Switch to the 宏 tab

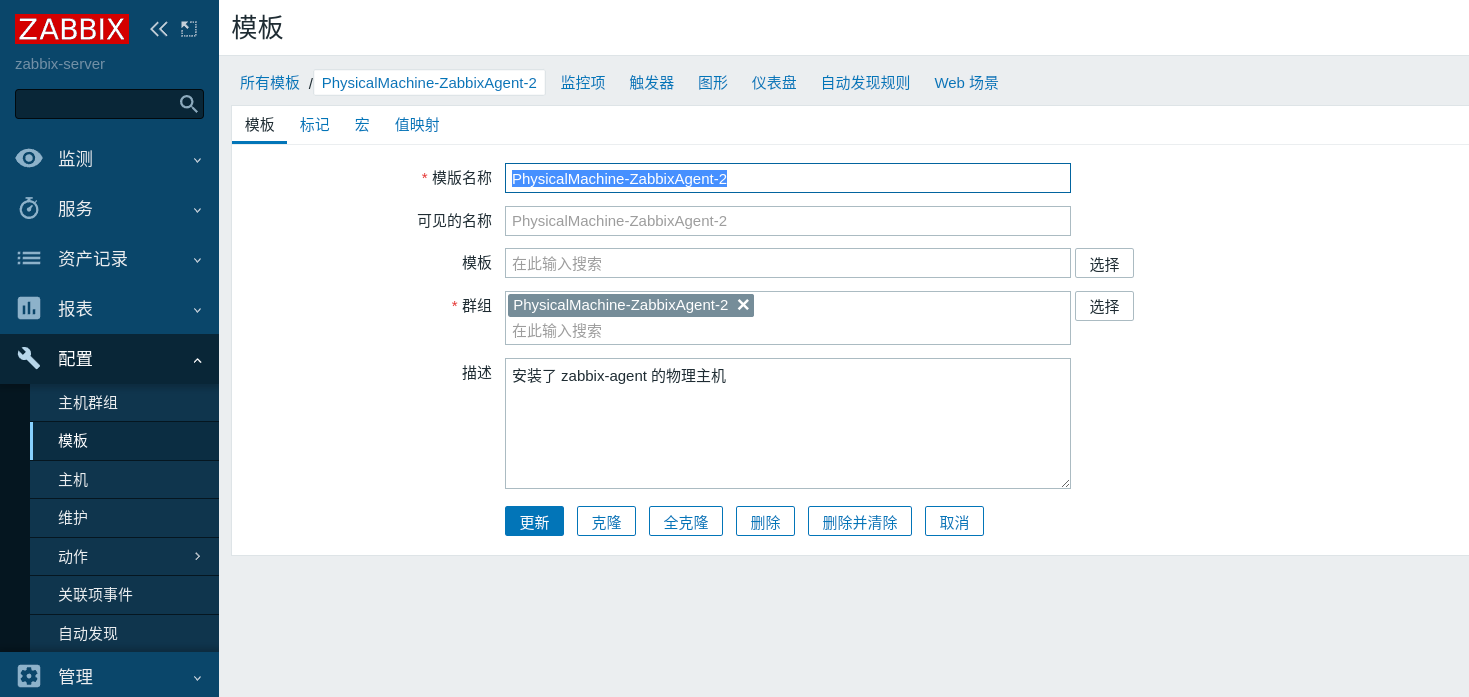click(x=362, y=125)
